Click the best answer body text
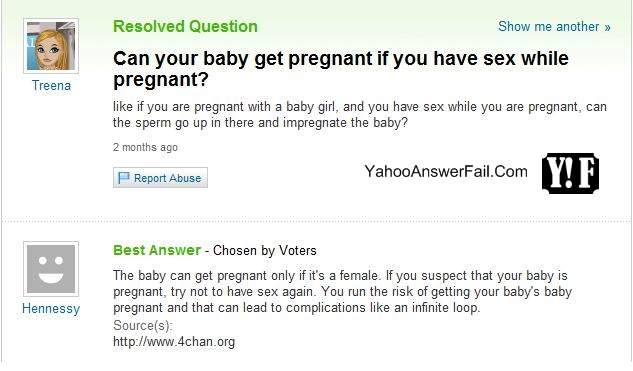 tap(342, 291)
